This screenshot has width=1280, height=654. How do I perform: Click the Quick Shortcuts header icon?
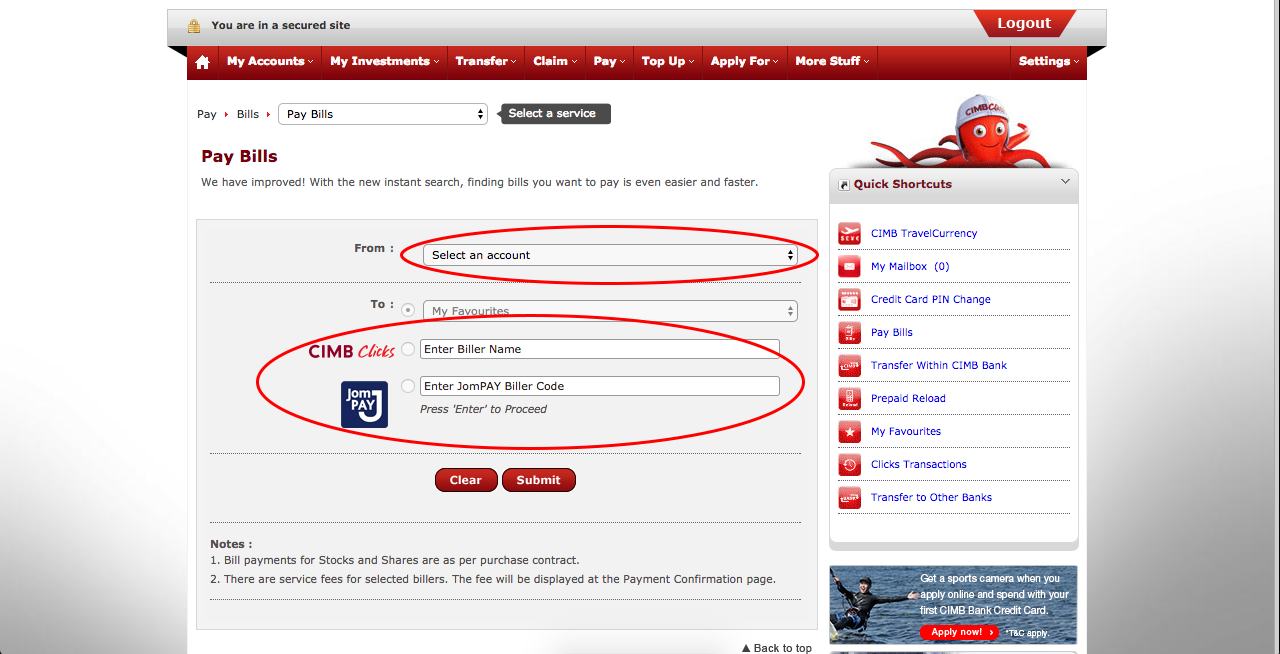coord(844,185)
